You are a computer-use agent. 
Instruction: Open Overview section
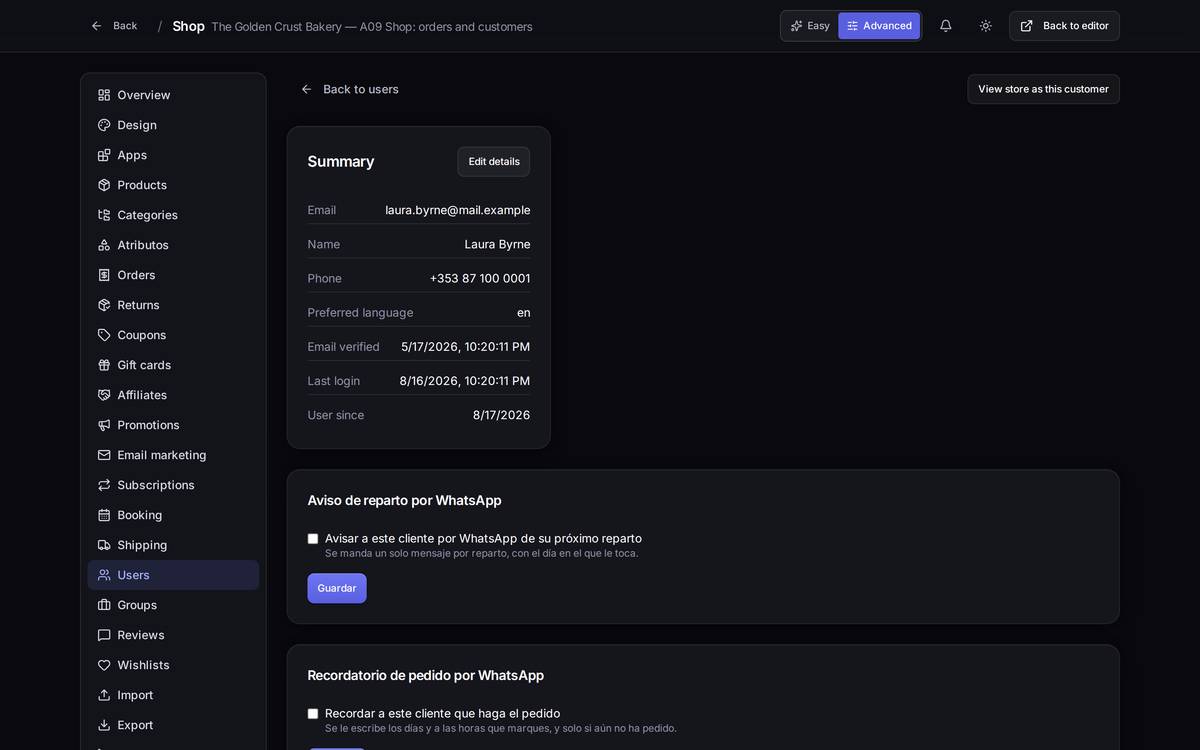click(x=173, y=95)
